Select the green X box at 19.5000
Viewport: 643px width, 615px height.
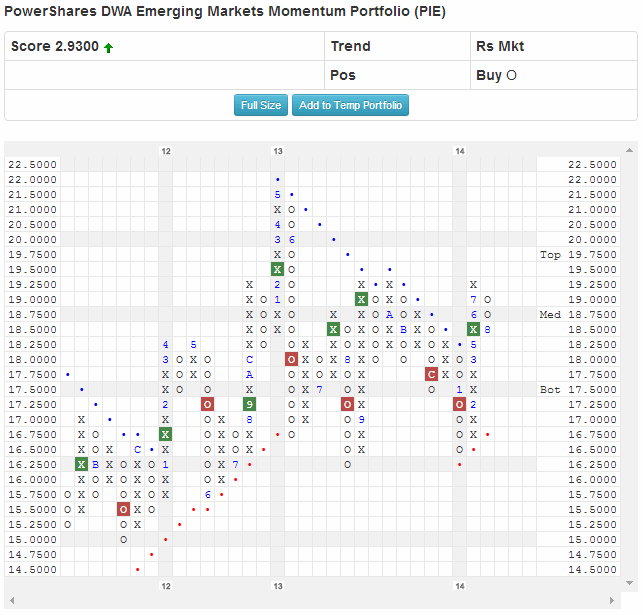(x=277, y=269)
